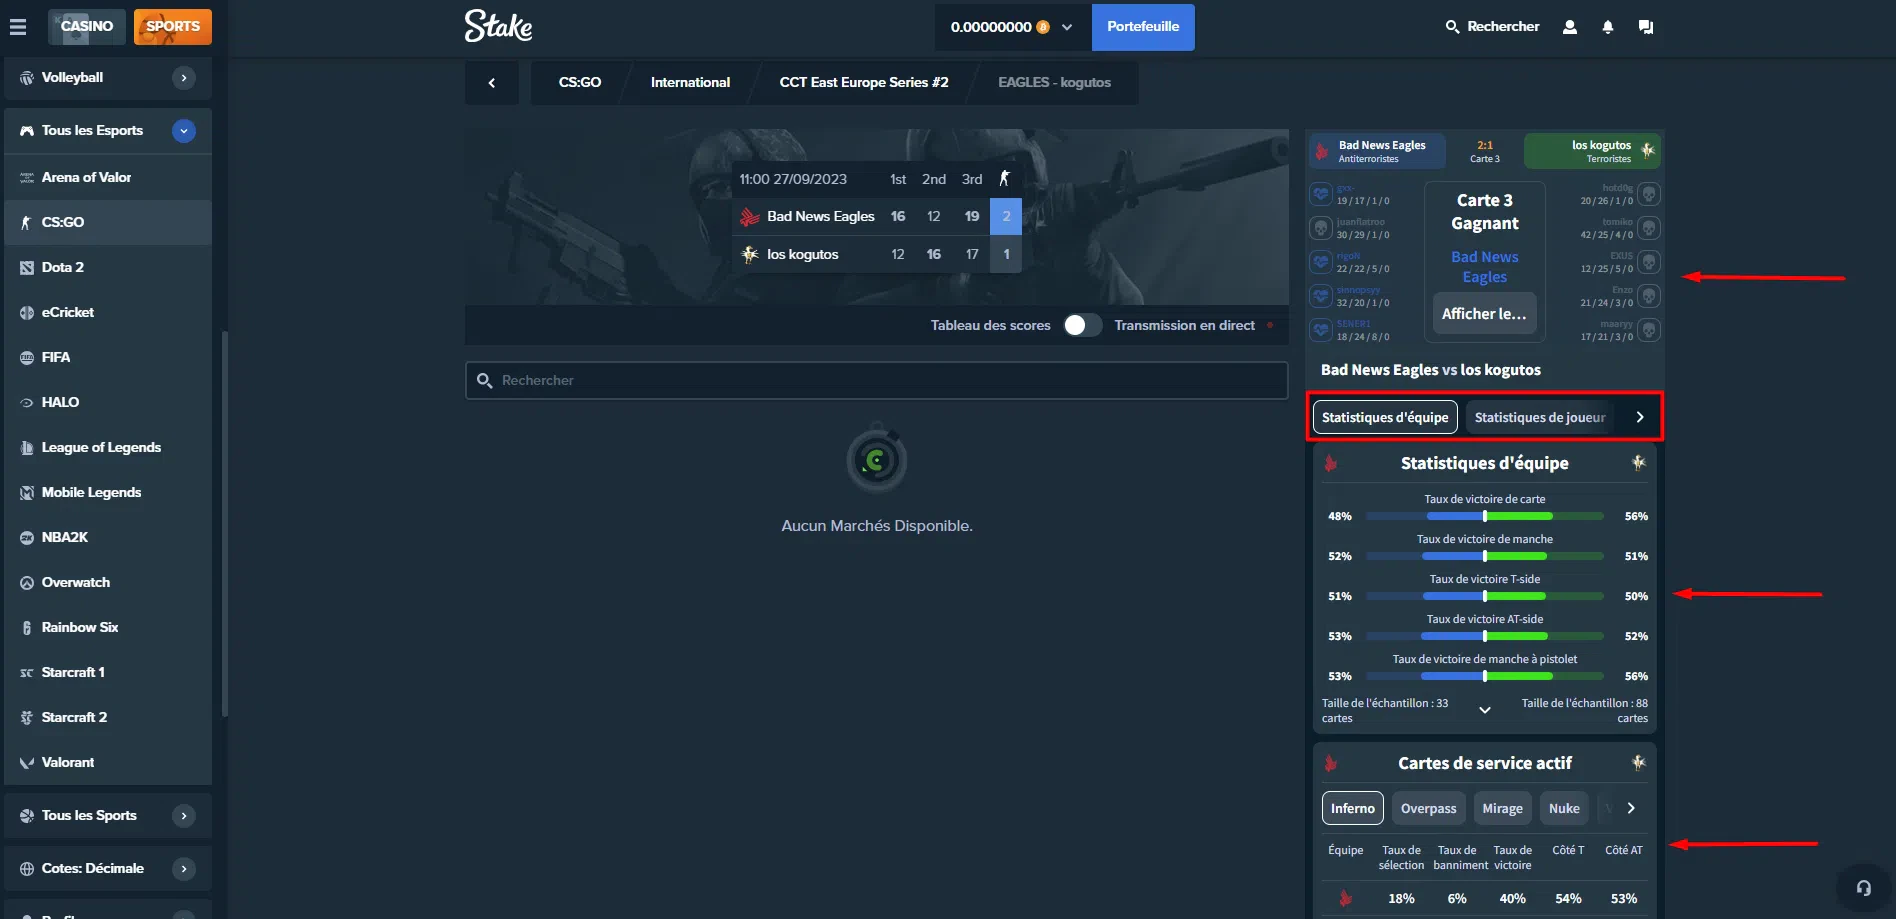Viewport: 1896px width, 919px height.
Task: Click the Dota 2 icon
Action: (27, 268)
